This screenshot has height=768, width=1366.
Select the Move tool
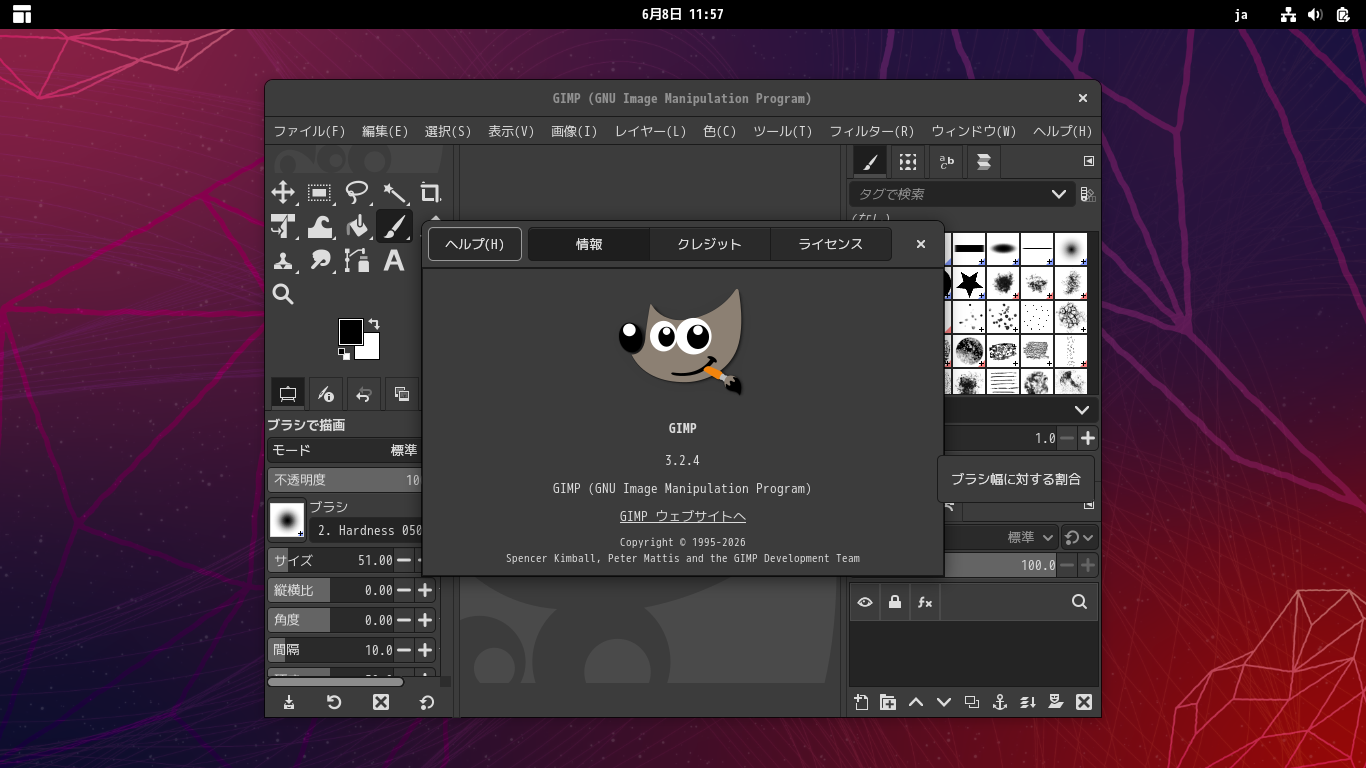283,193
